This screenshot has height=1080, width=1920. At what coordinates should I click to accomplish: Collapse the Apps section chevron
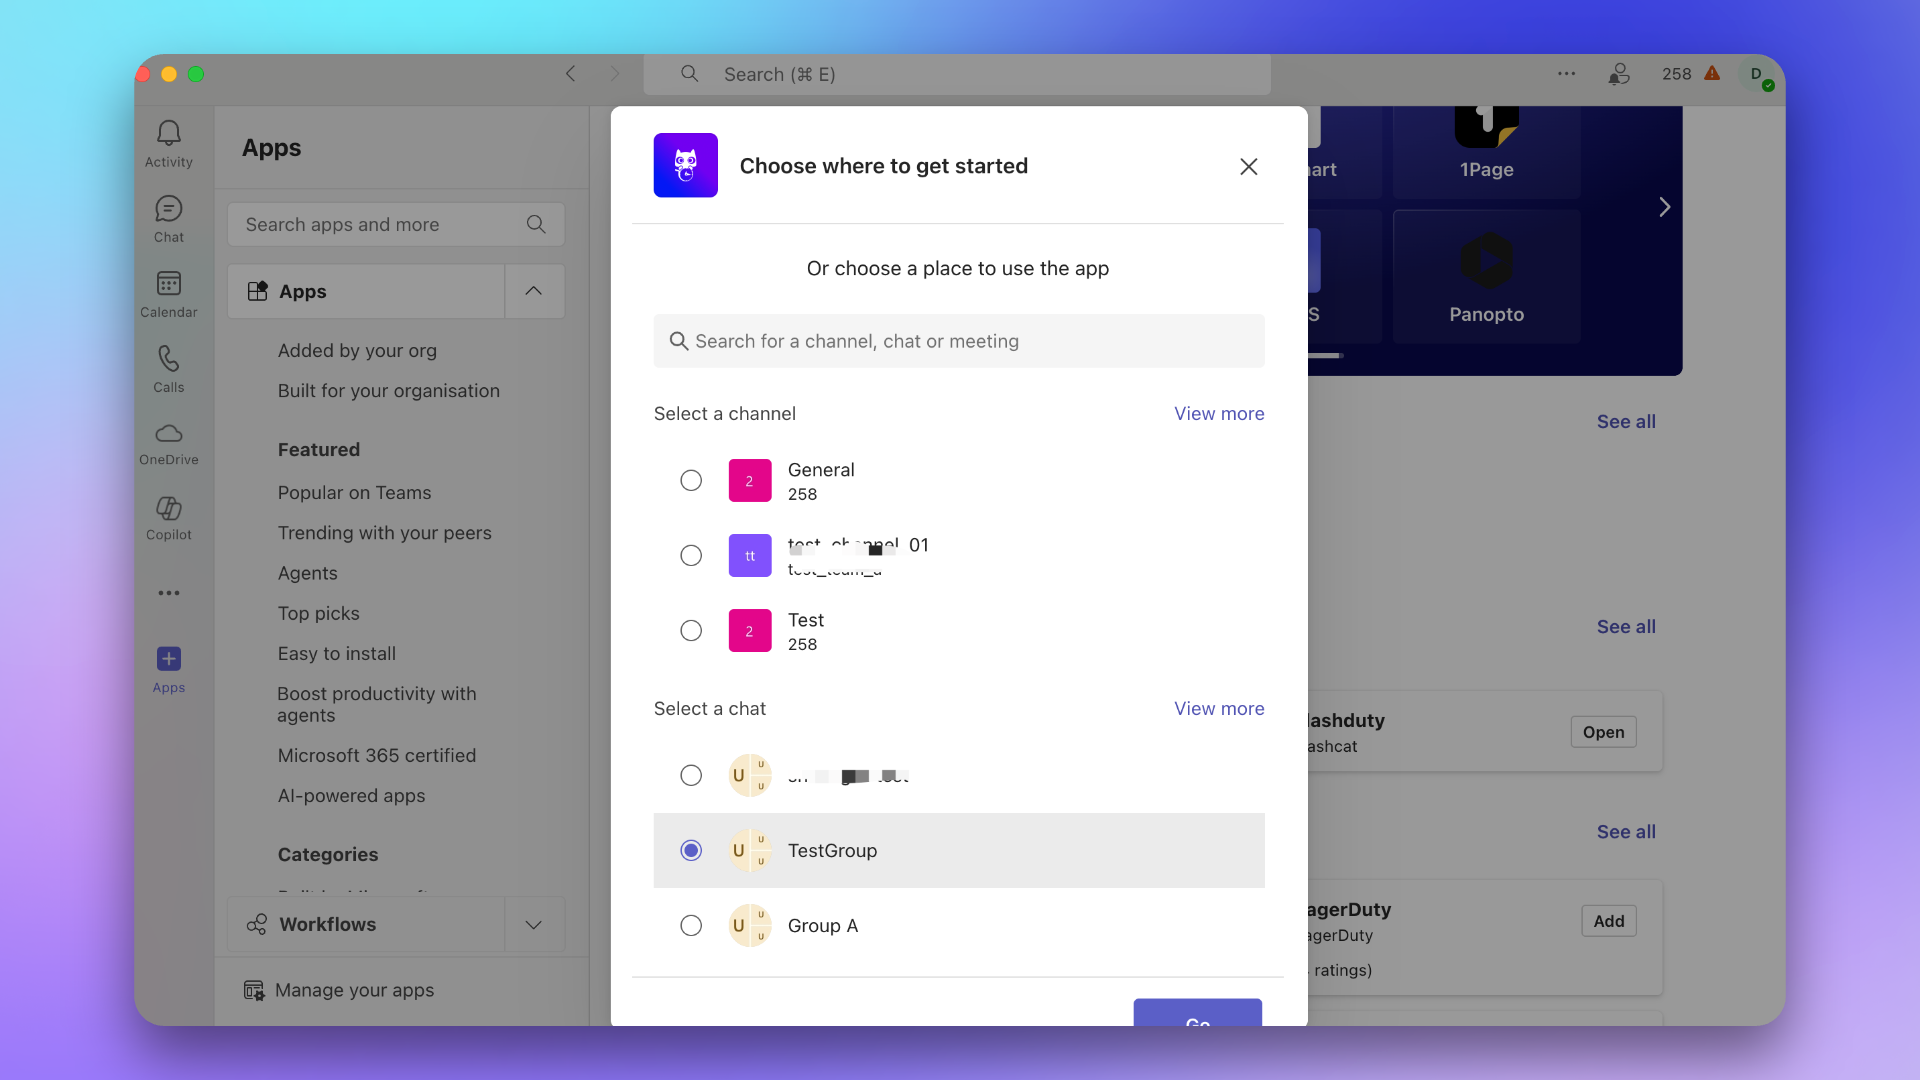tap(534, 291)
